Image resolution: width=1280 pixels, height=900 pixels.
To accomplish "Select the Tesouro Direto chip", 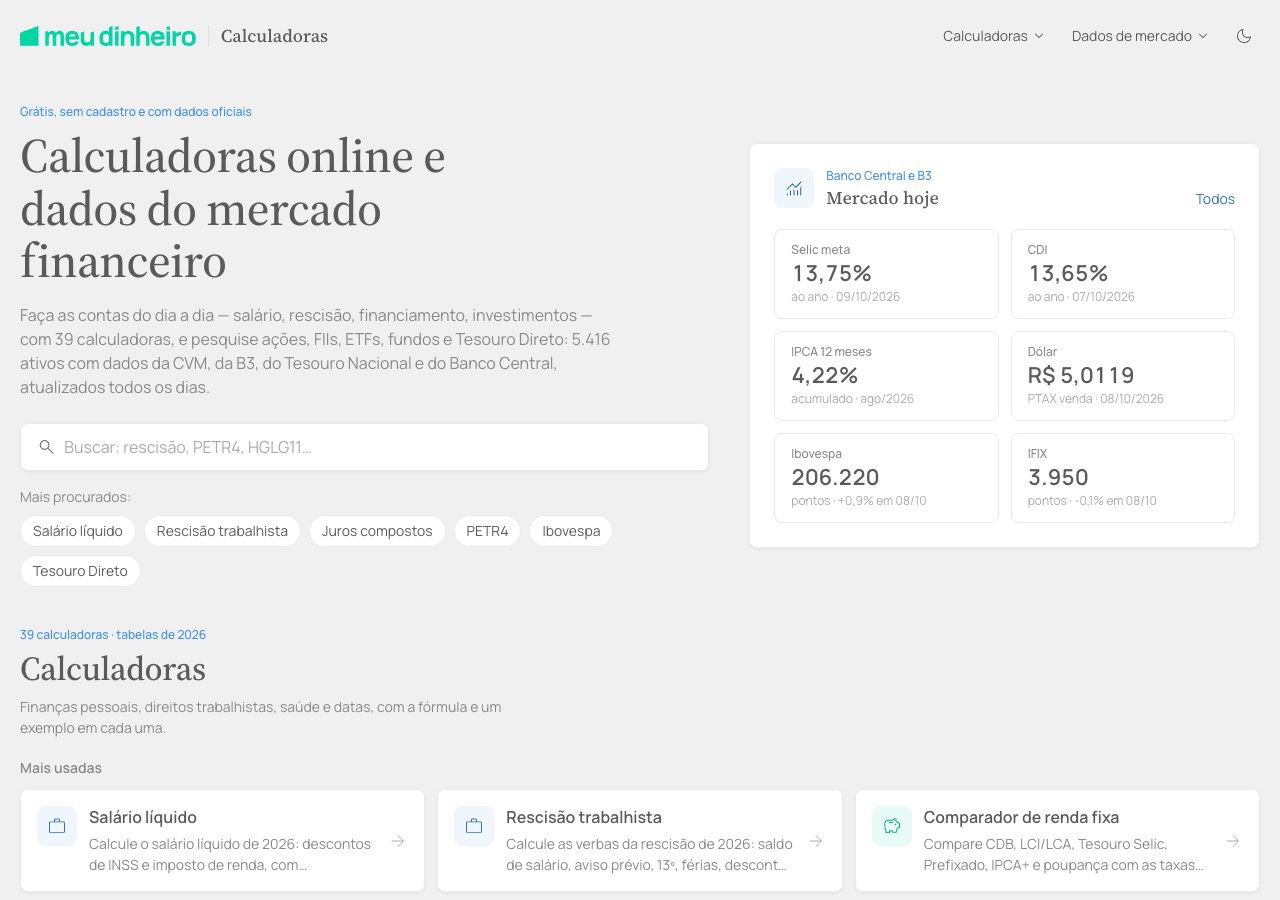I will [x=80, y=571].
